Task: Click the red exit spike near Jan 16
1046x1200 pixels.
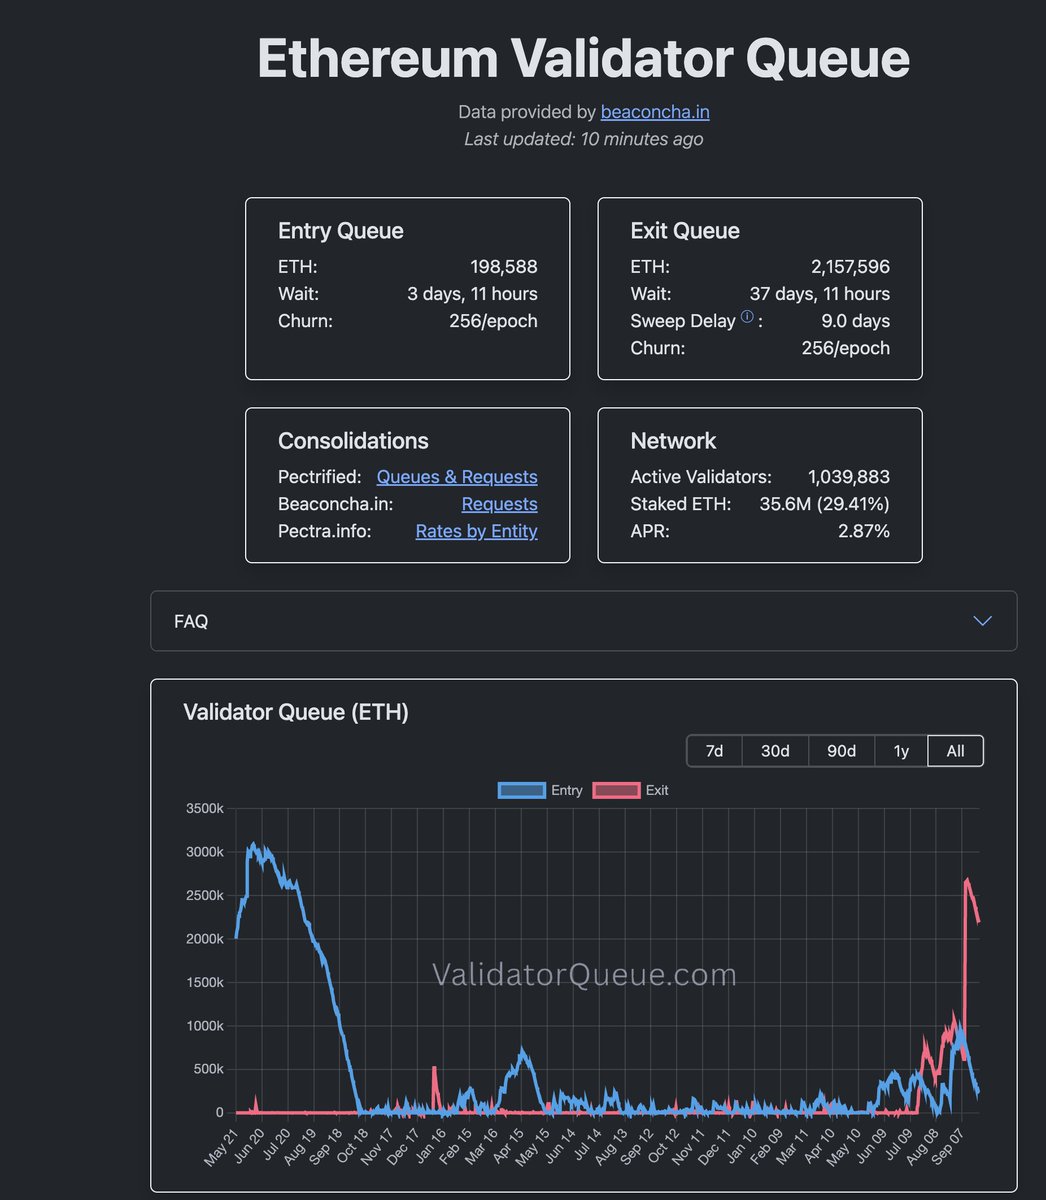Action: 434,1069
